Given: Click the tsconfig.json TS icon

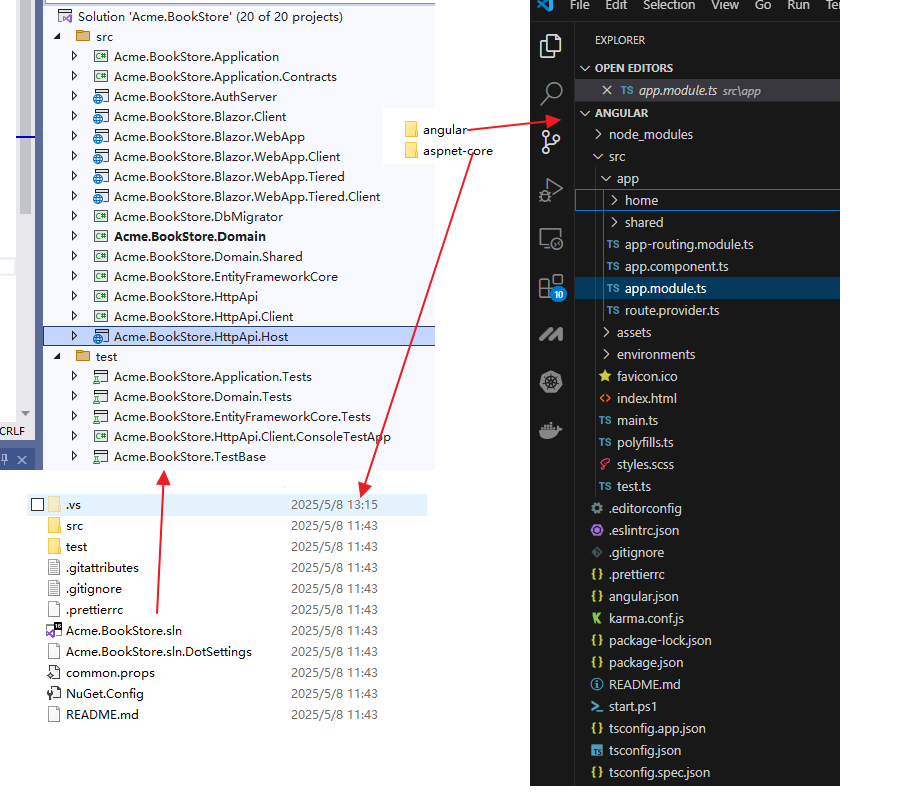Looking at the screenshot, I should tap(597, 750).
